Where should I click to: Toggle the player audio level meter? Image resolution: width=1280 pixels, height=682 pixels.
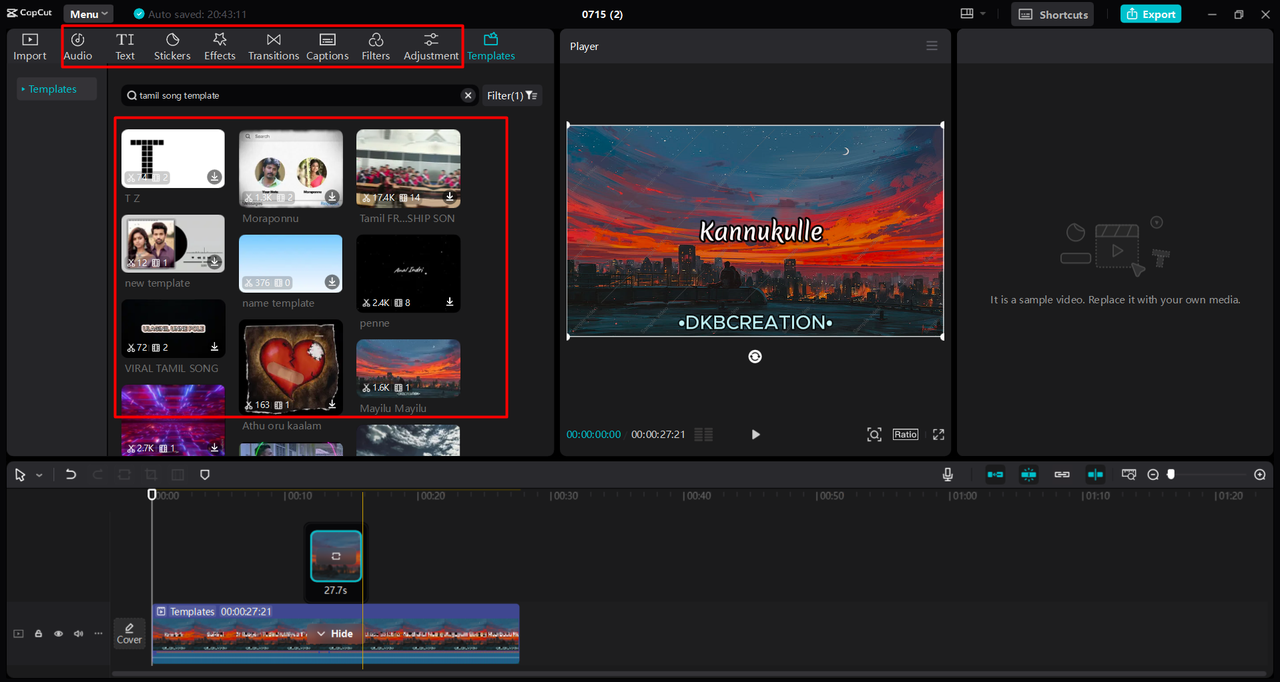[703, 434]
